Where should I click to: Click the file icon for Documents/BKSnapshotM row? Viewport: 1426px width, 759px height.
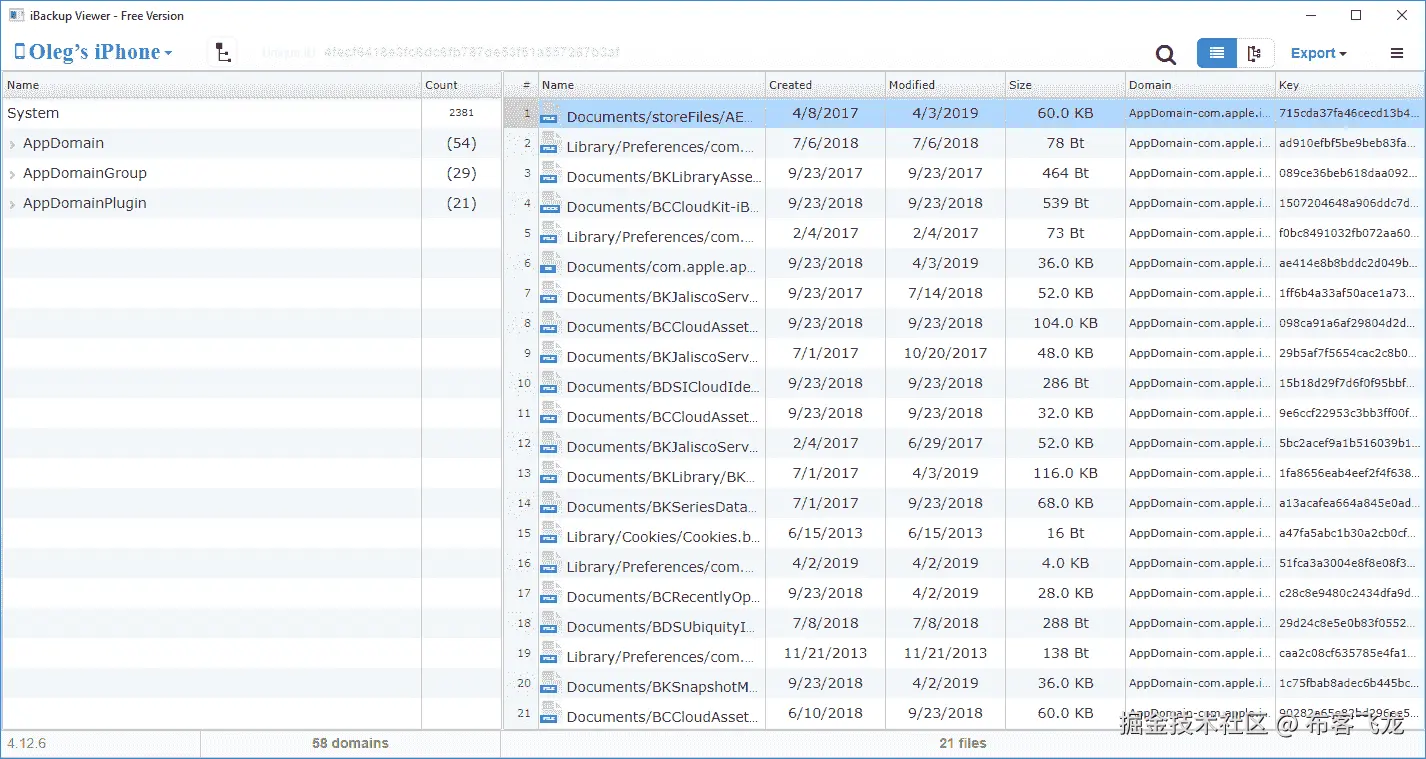[x=550, y=683]
